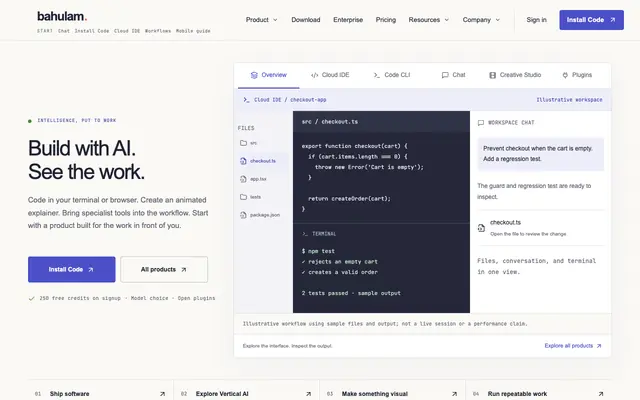Expand the Resources menu chevron
This screenshot has height=400, width=640.
coord(447,20)
